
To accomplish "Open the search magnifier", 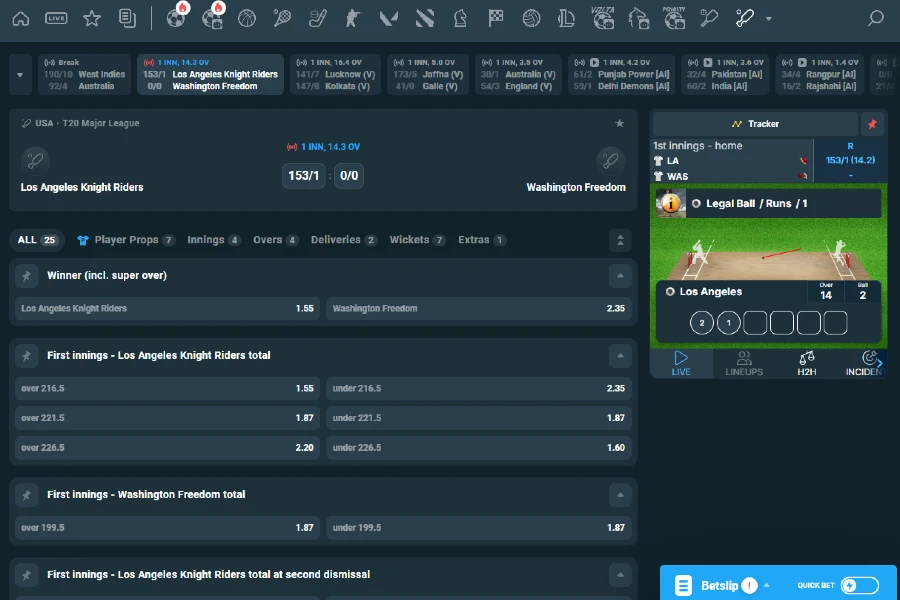I will point(875,18).
